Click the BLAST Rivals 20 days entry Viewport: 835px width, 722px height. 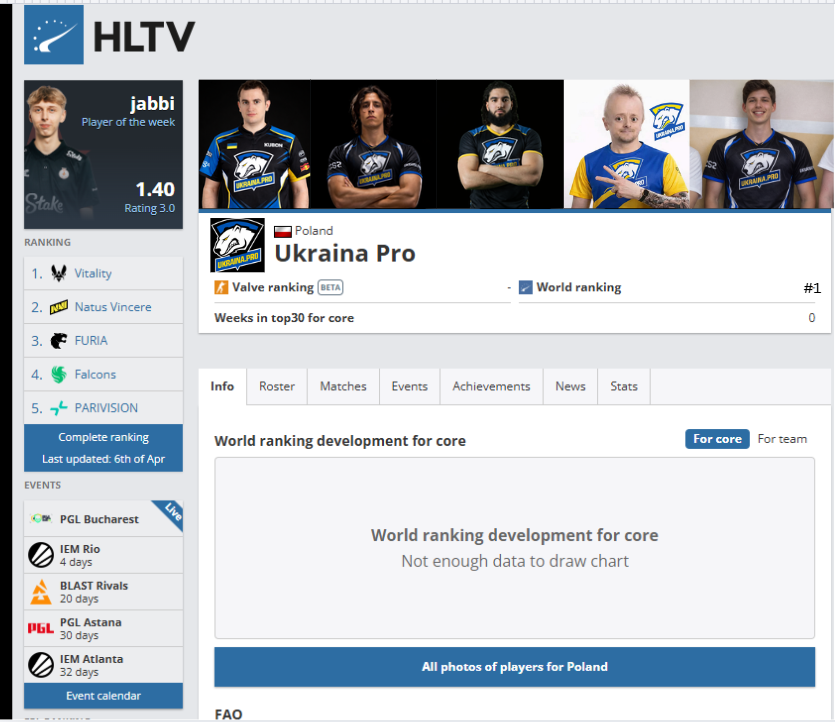(x=103, y=592)
